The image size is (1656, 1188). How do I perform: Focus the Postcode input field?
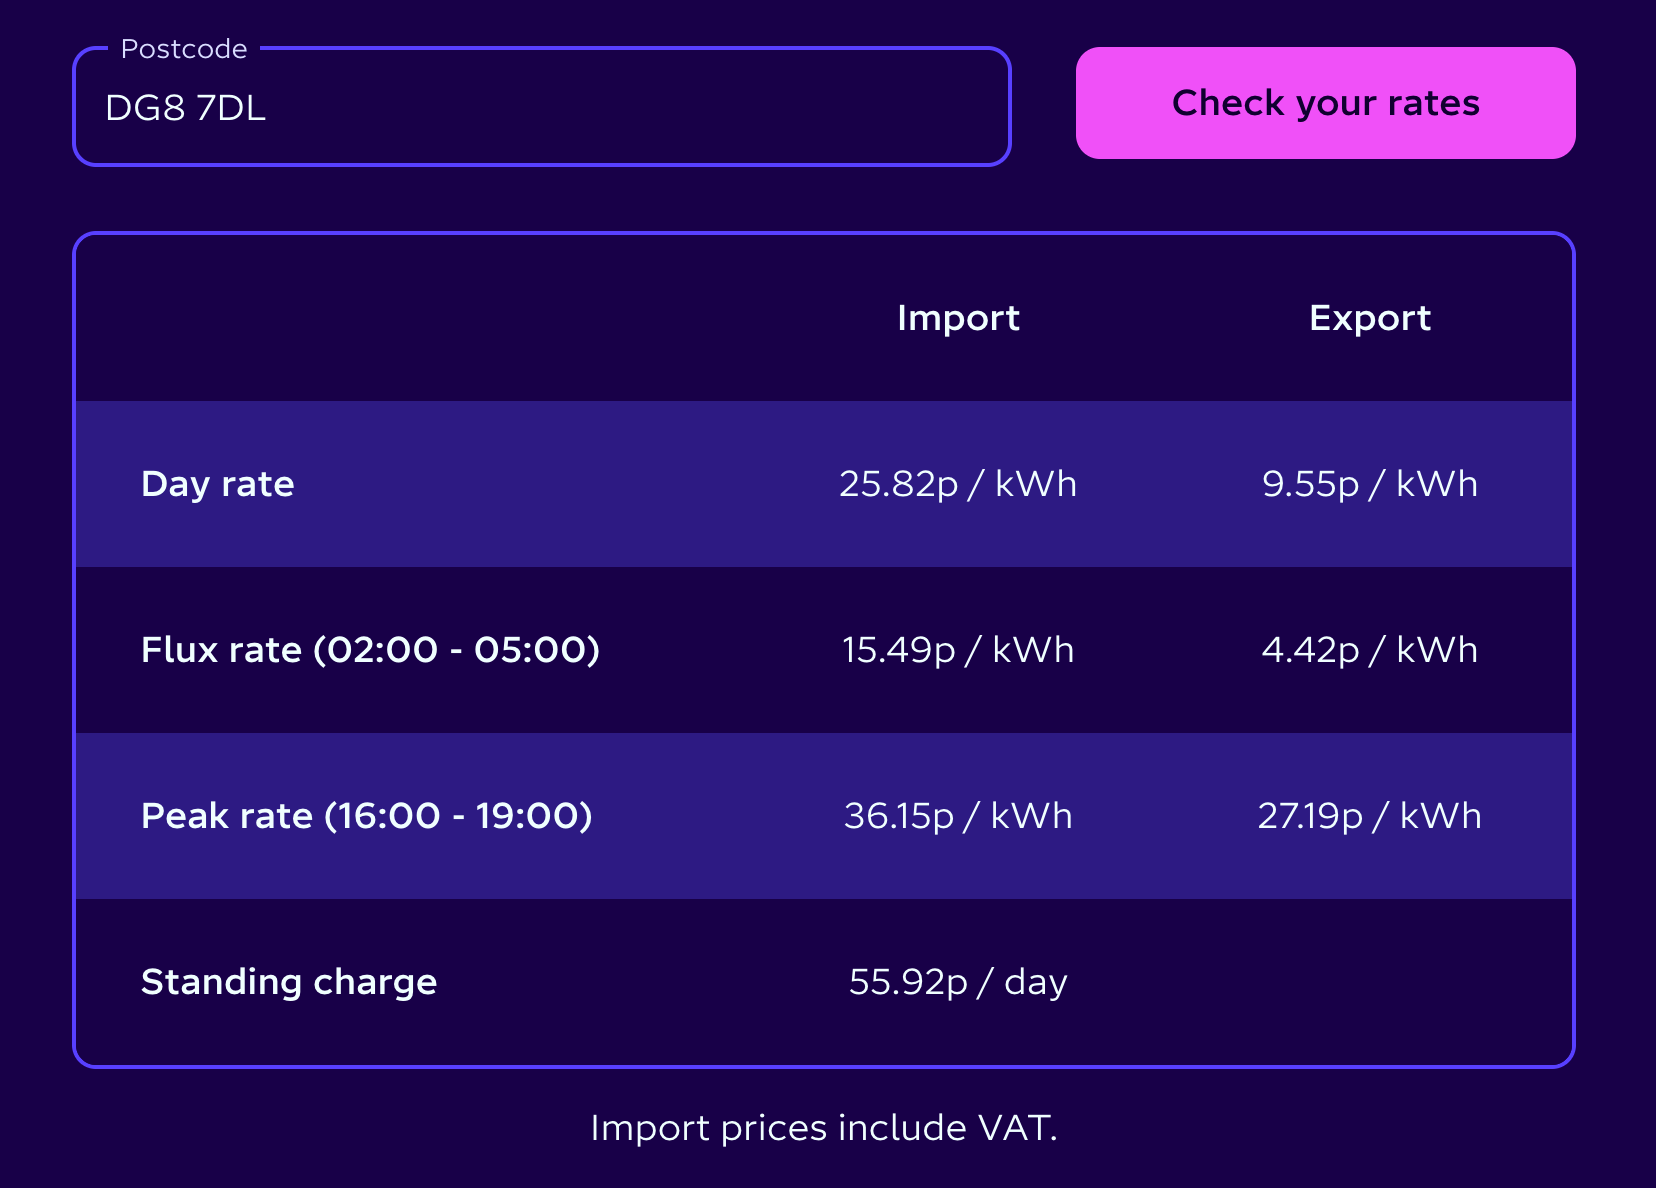pos(542,106)
